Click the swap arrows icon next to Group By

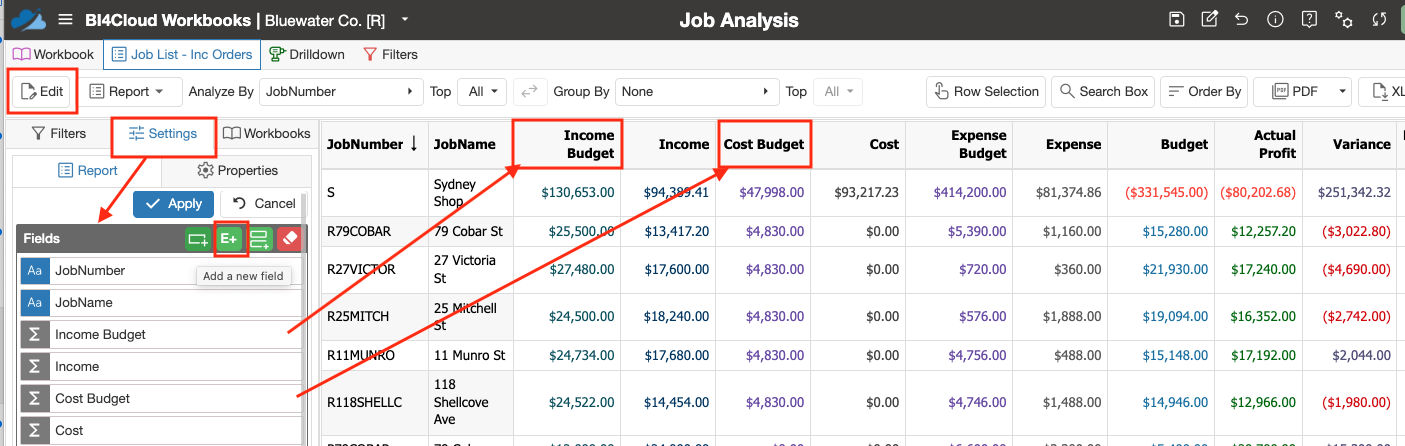click(530, 91)
